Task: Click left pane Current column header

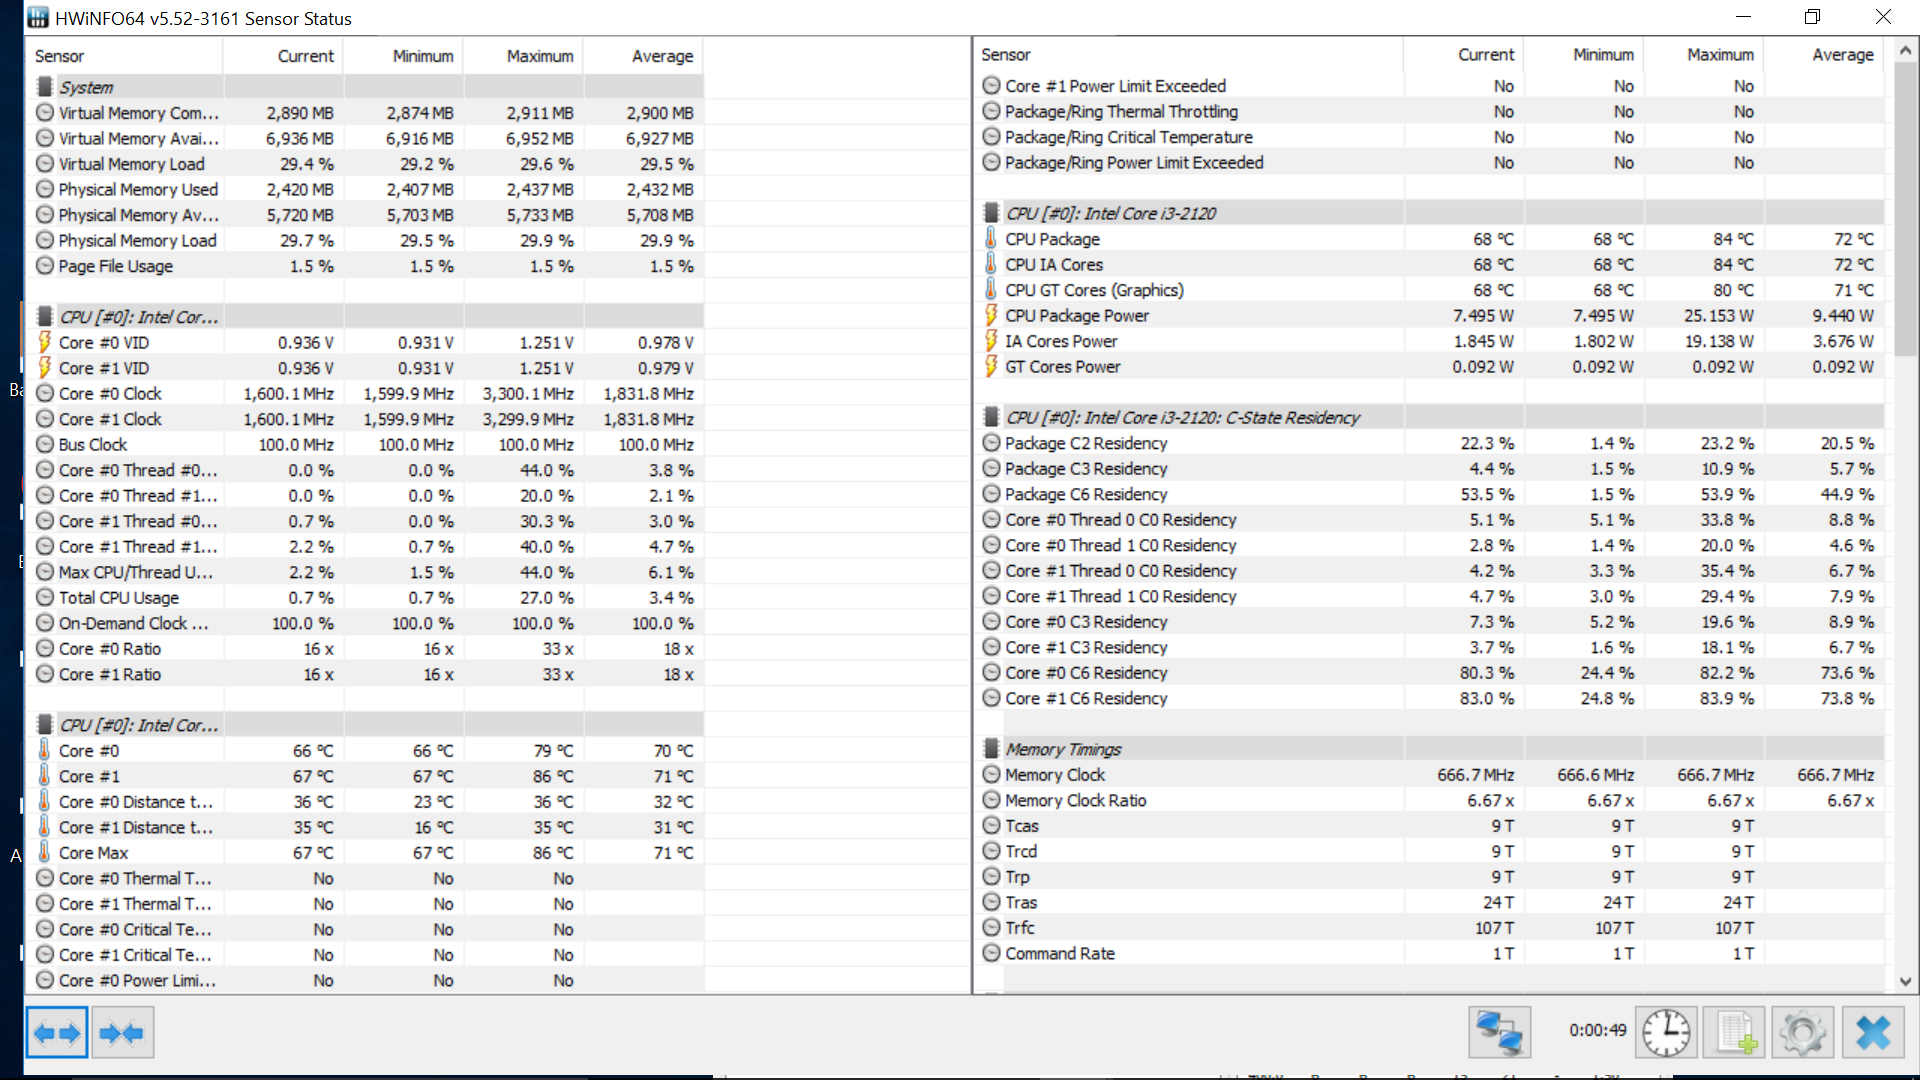Action: (x=284, y=56)
